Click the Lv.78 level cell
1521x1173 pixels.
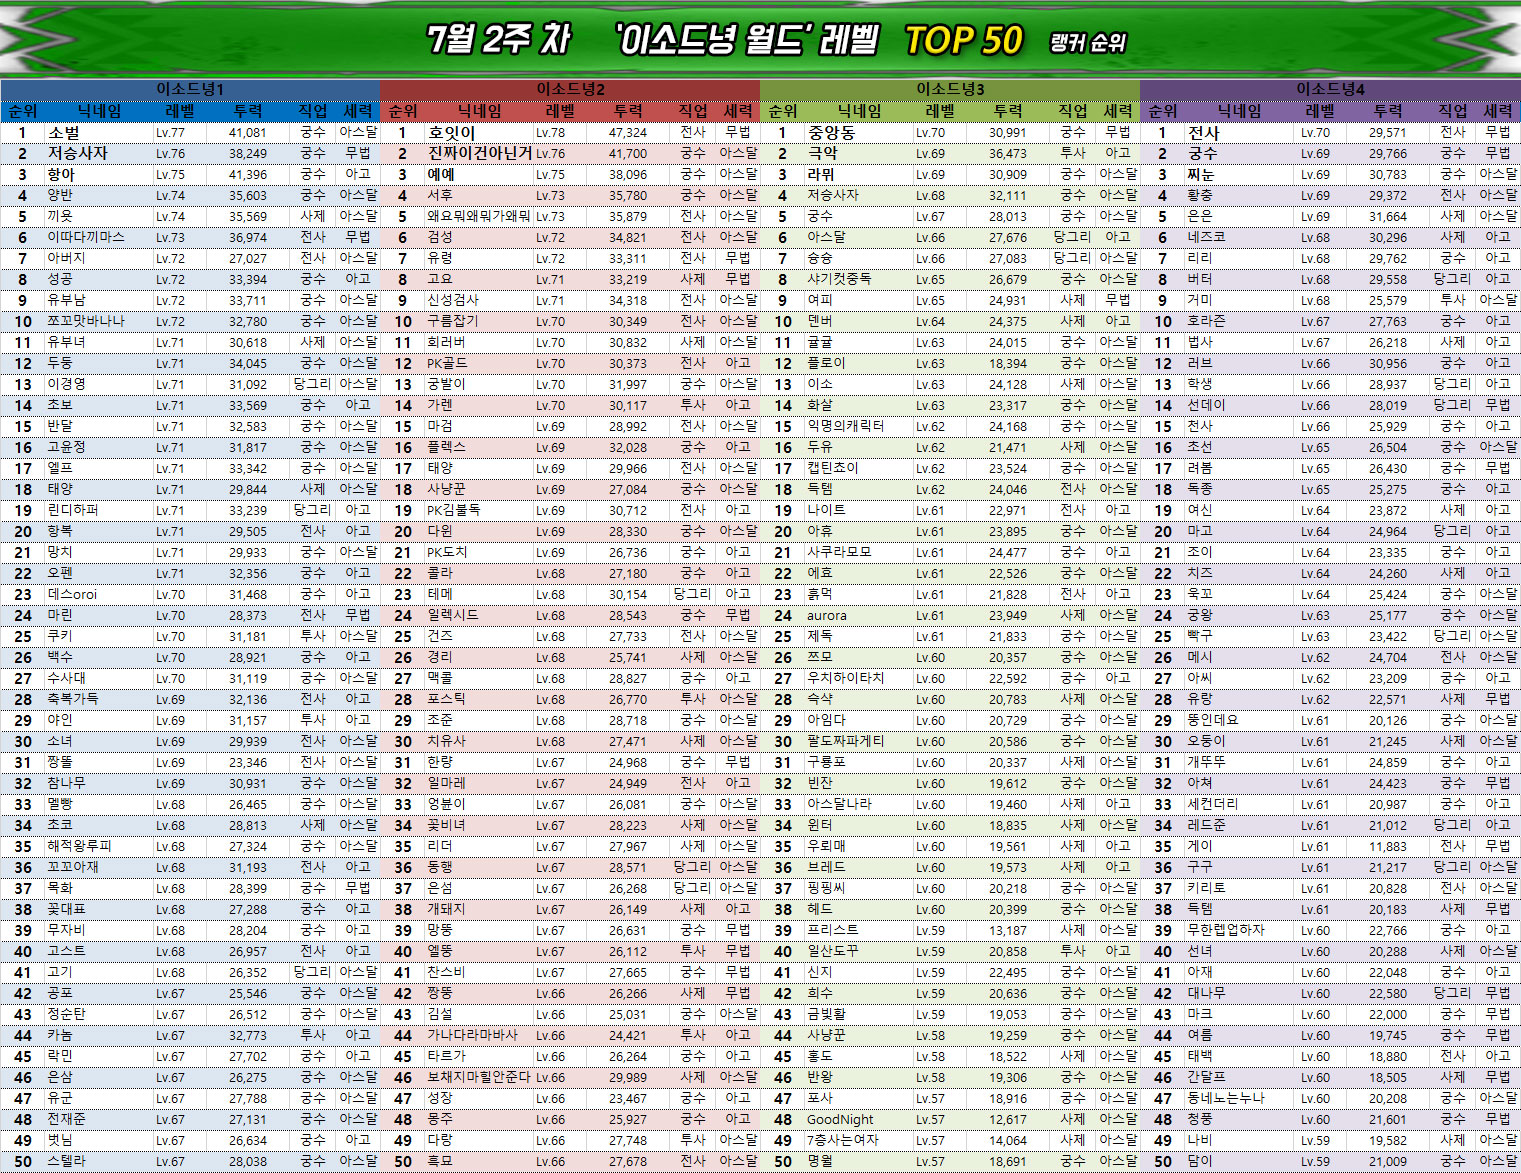[550, 132]
